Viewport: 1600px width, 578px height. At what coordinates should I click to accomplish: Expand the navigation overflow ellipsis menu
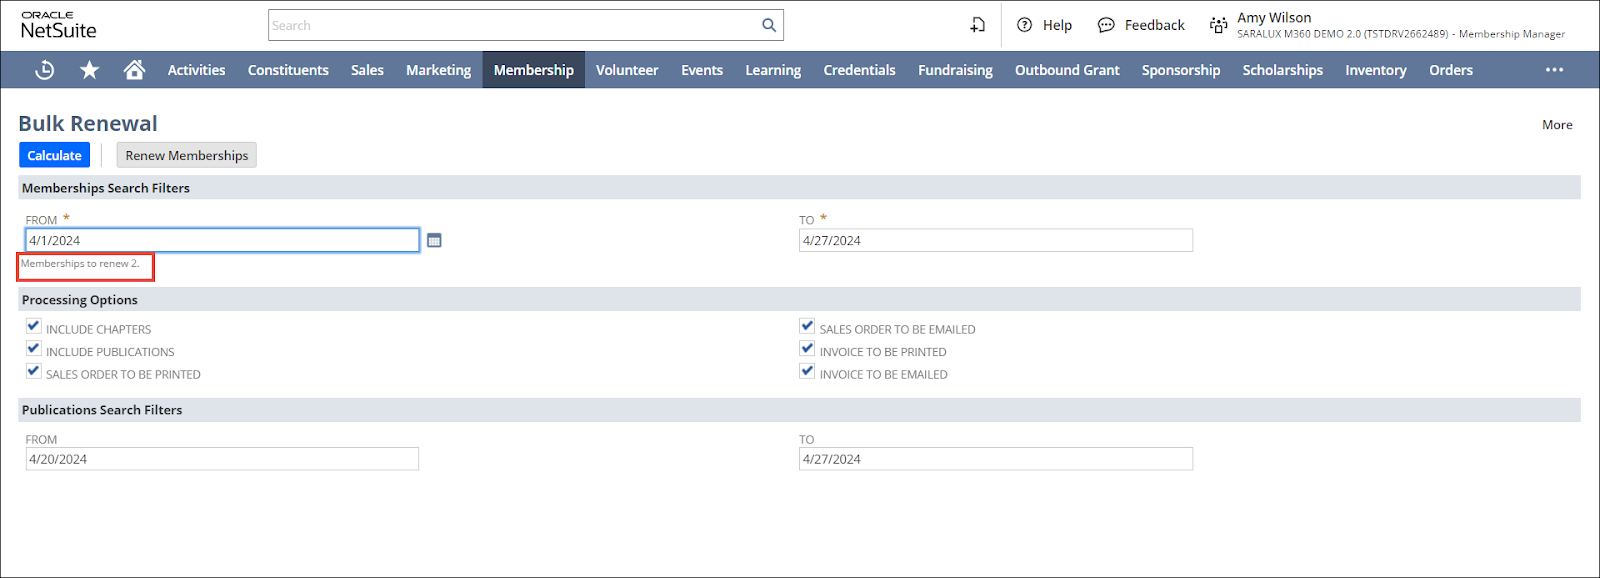(x=1554, y=70)
